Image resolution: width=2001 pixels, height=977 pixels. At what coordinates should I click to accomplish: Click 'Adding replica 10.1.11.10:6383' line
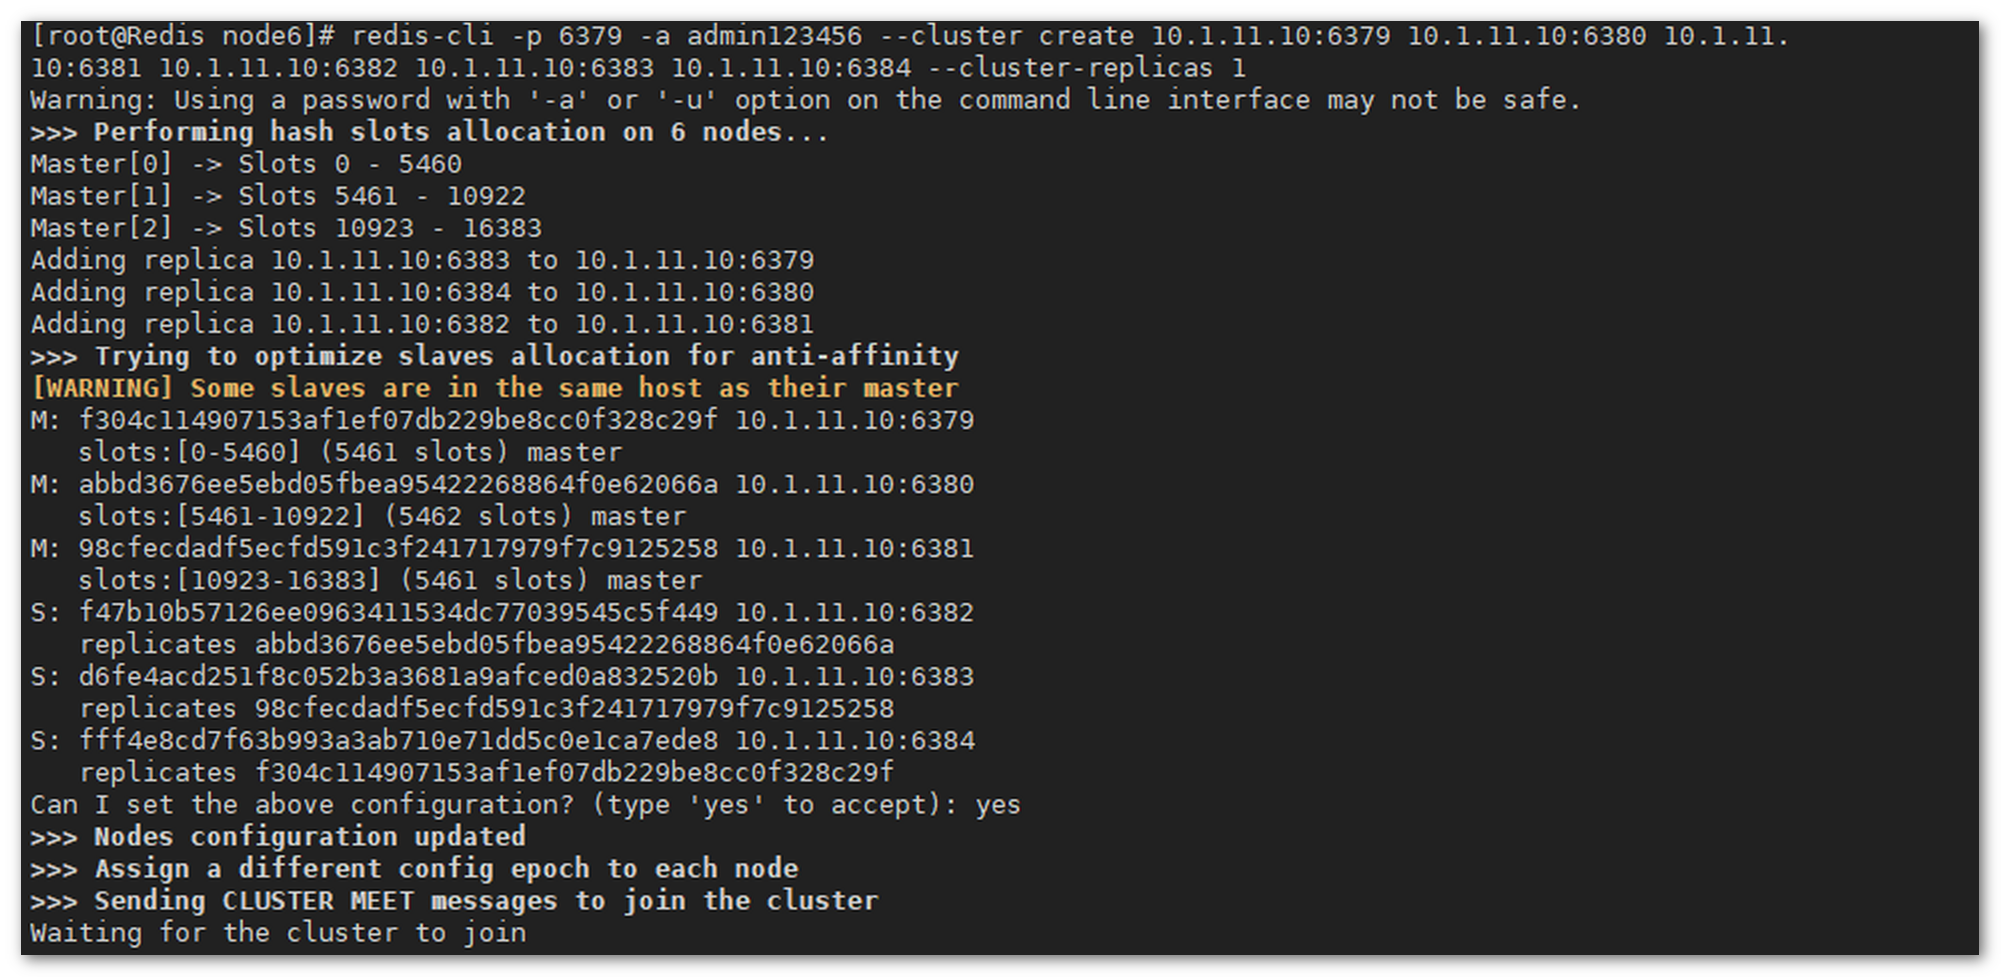point(422,260)
